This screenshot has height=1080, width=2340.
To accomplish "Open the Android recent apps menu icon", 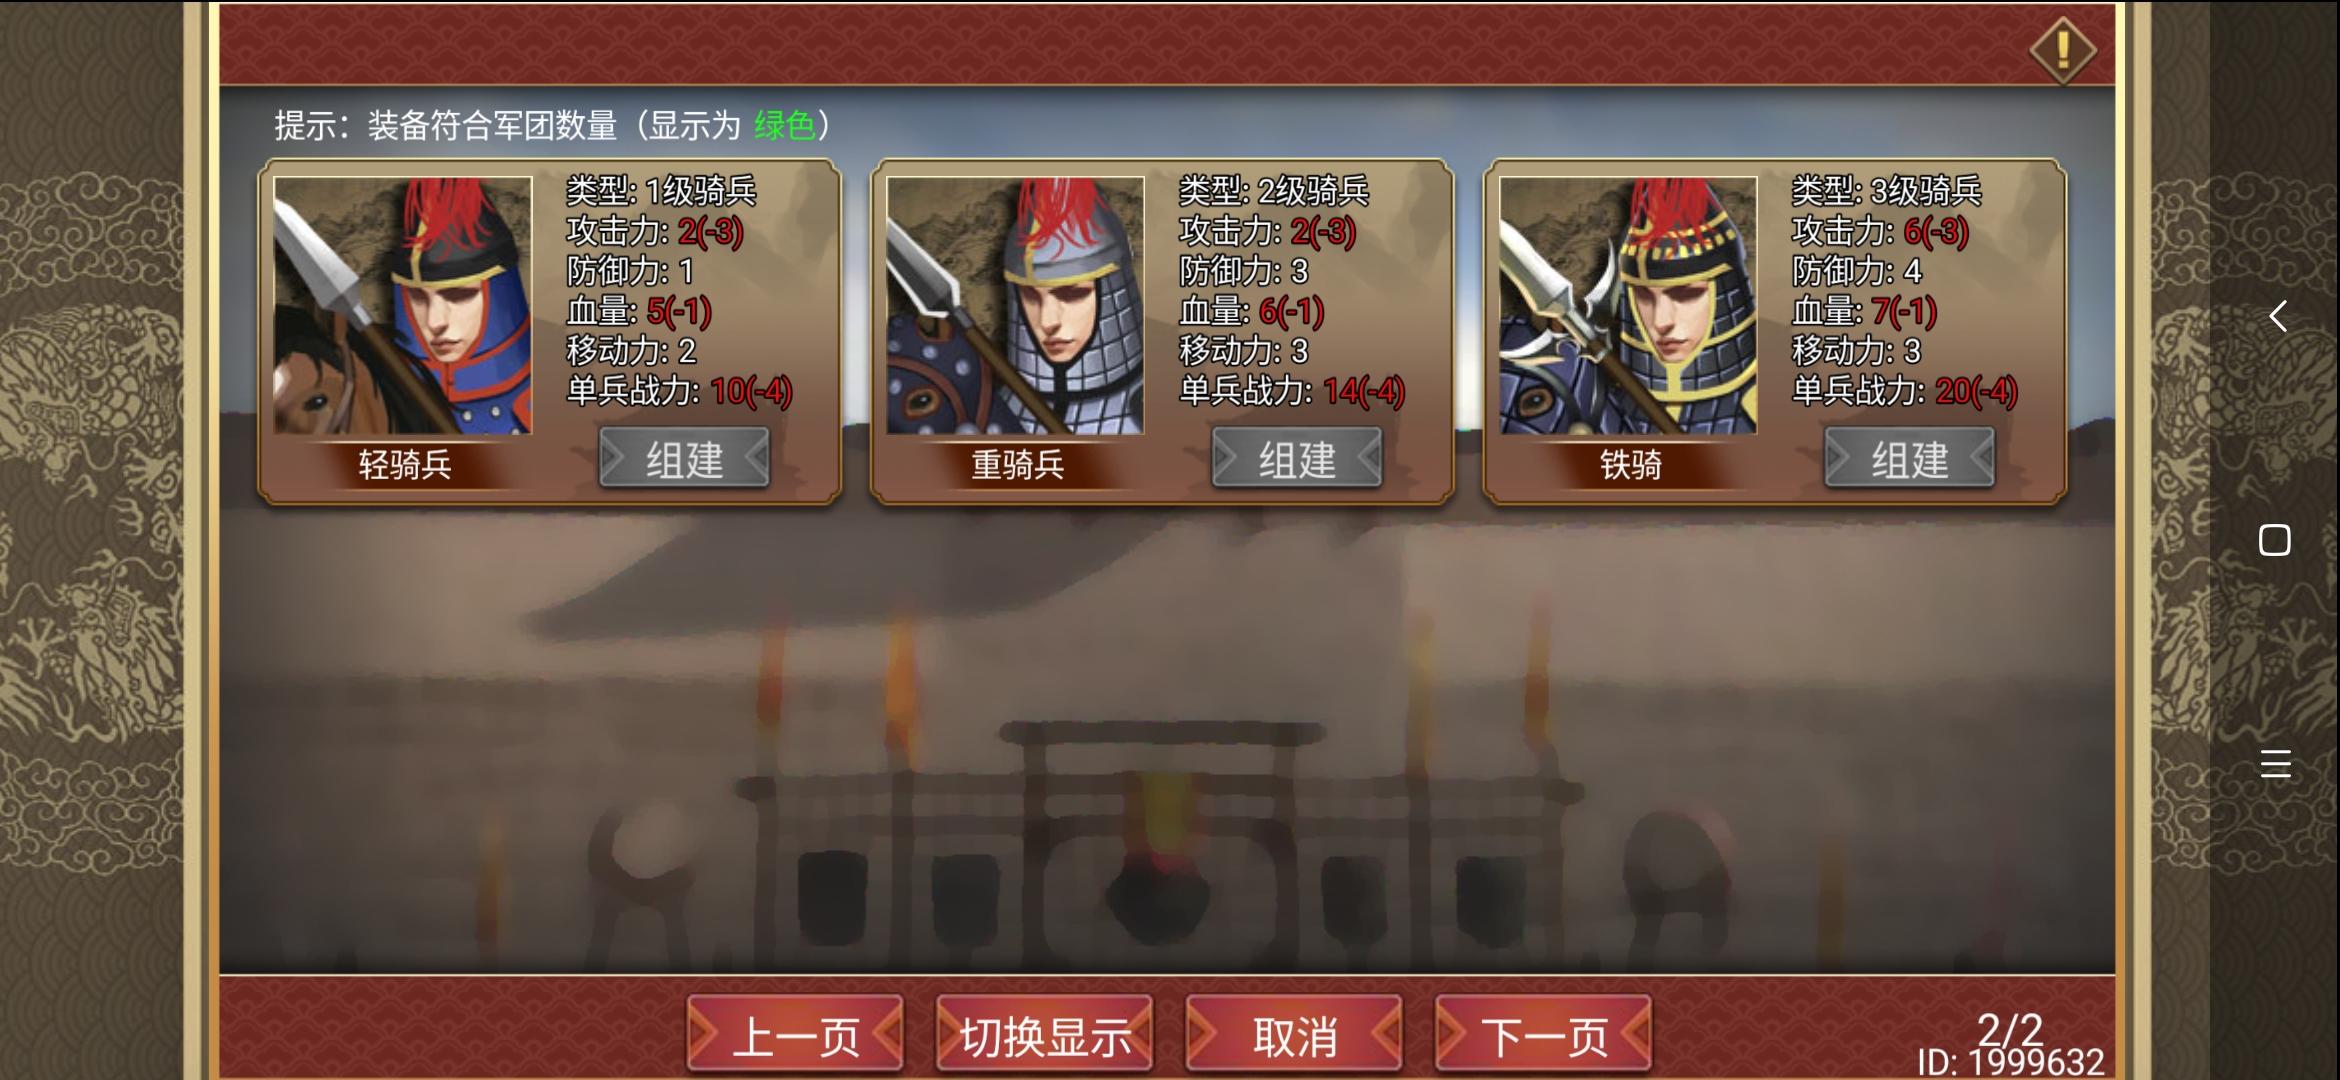I will (x=2276, y=764).
